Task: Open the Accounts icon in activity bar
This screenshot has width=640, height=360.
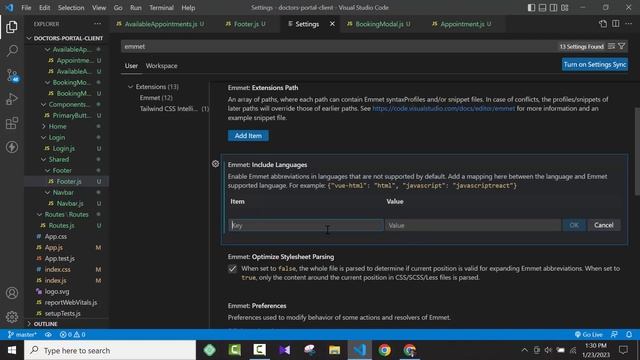Action: click(x=12, y=293)
